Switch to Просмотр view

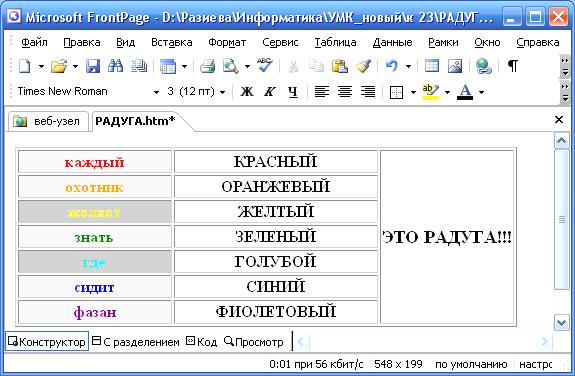[254, 342]
